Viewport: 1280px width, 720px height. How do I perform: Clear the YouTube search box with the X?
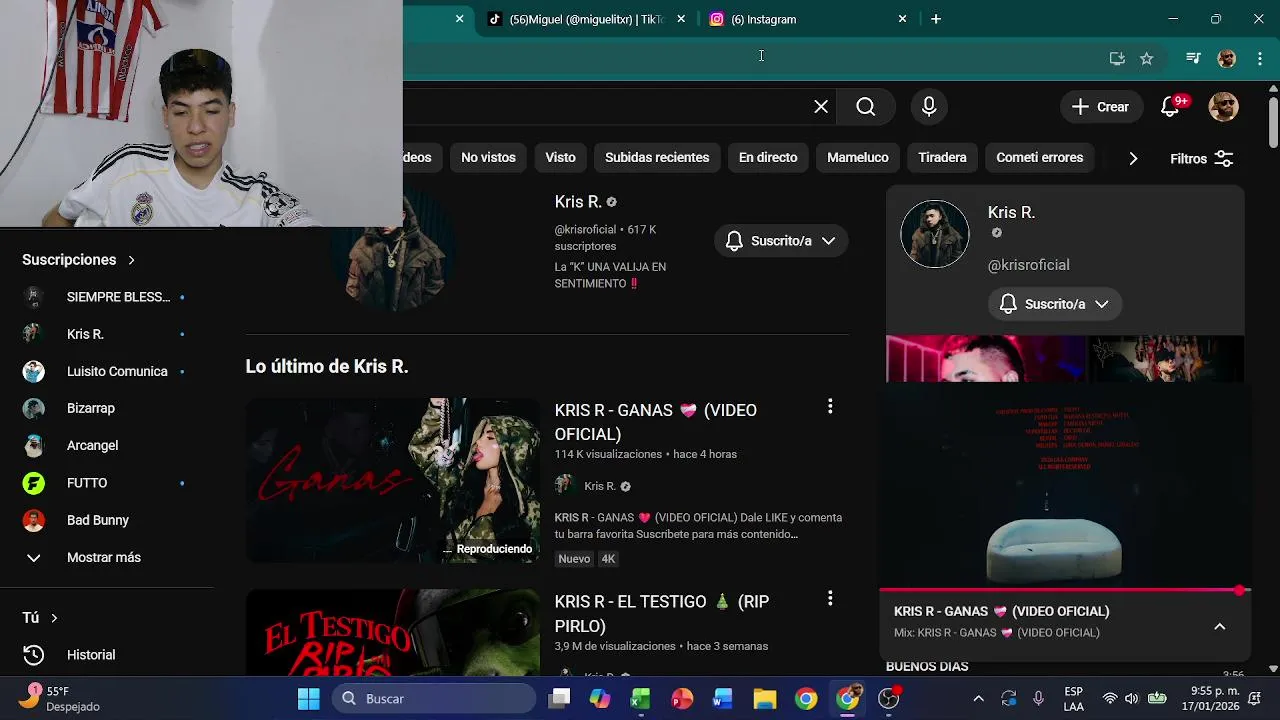[x=821, y=107]
